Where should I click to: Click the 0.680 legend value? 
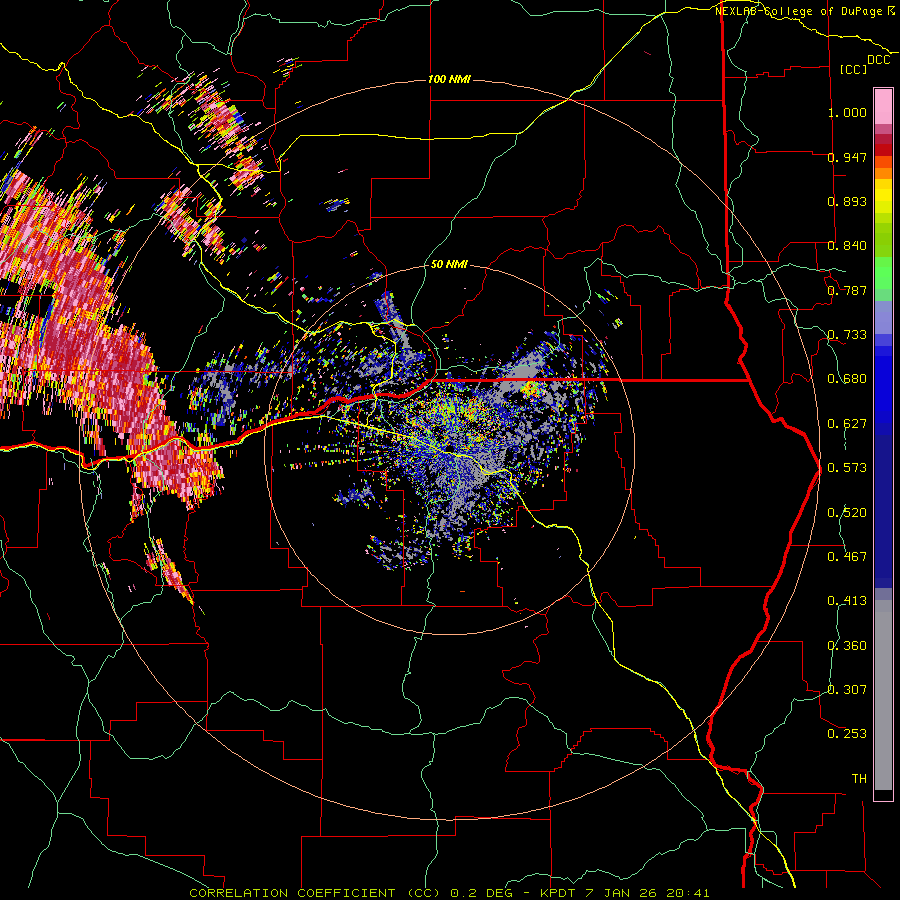[x=847, y=379]
